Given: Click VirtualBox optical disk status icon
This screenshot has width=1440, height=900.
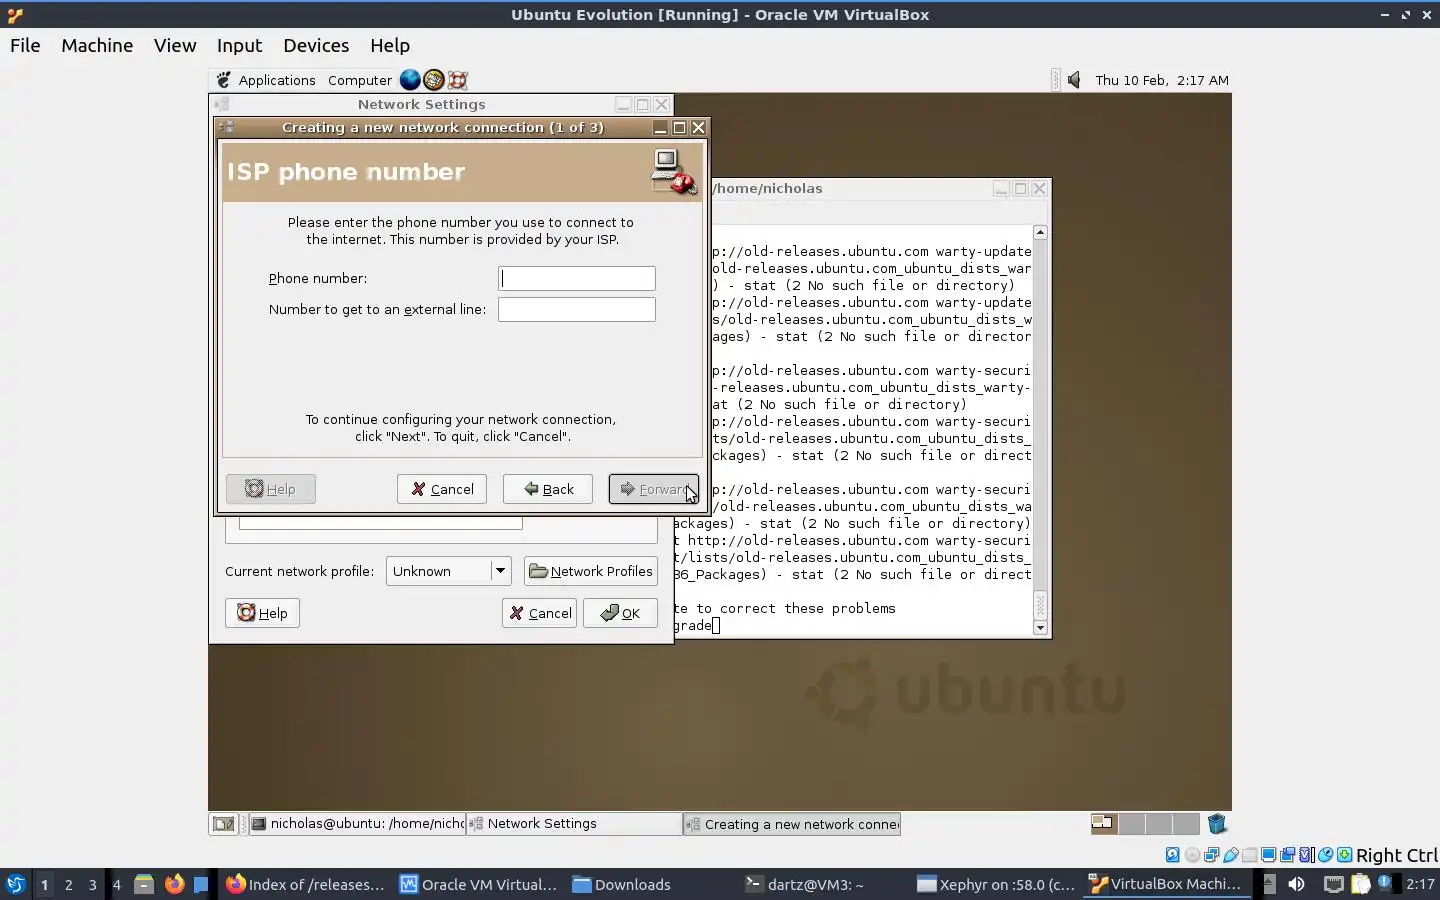Looking at the screenshot, I should 1192,855.
